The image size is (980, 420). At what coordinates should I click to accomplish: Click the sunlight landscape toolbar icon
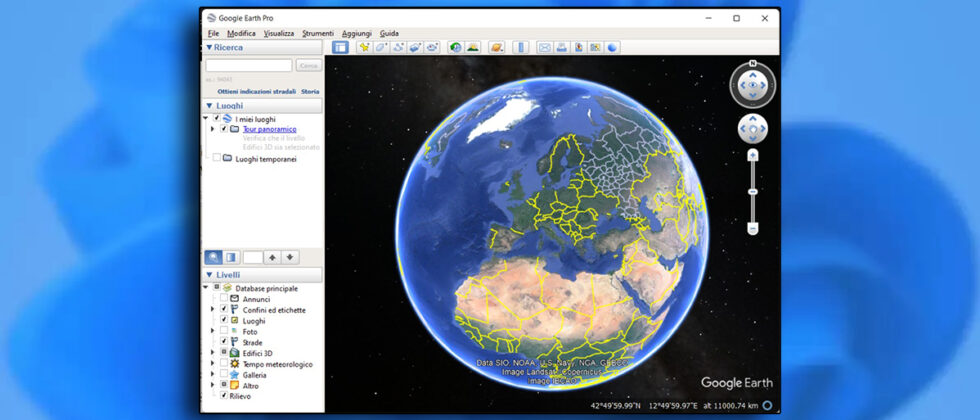coord(473,47)
